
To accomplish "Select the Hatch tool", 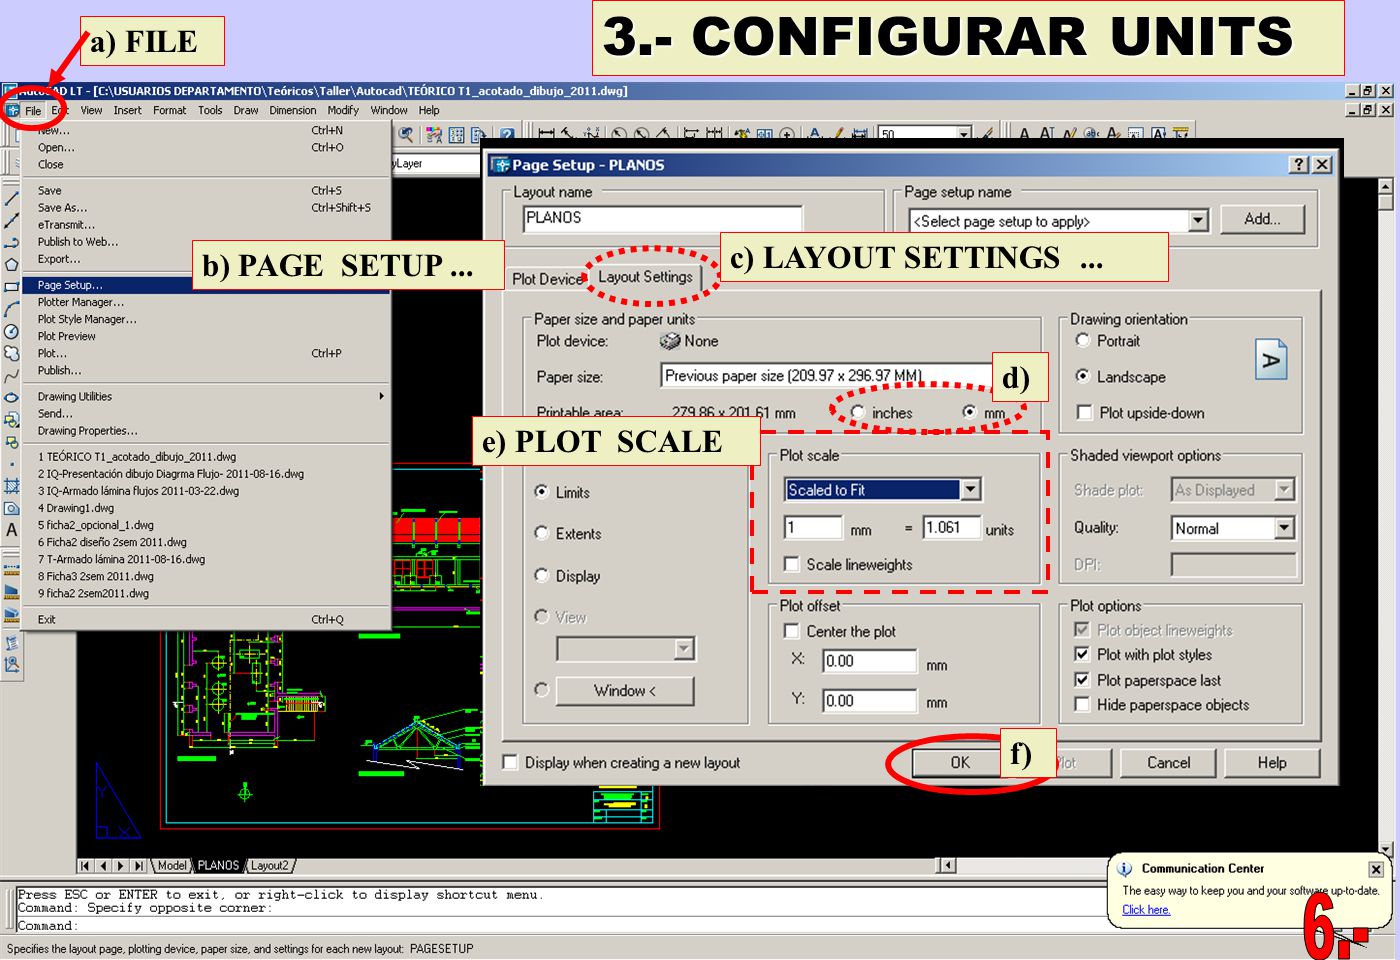I will pos(11,486).
